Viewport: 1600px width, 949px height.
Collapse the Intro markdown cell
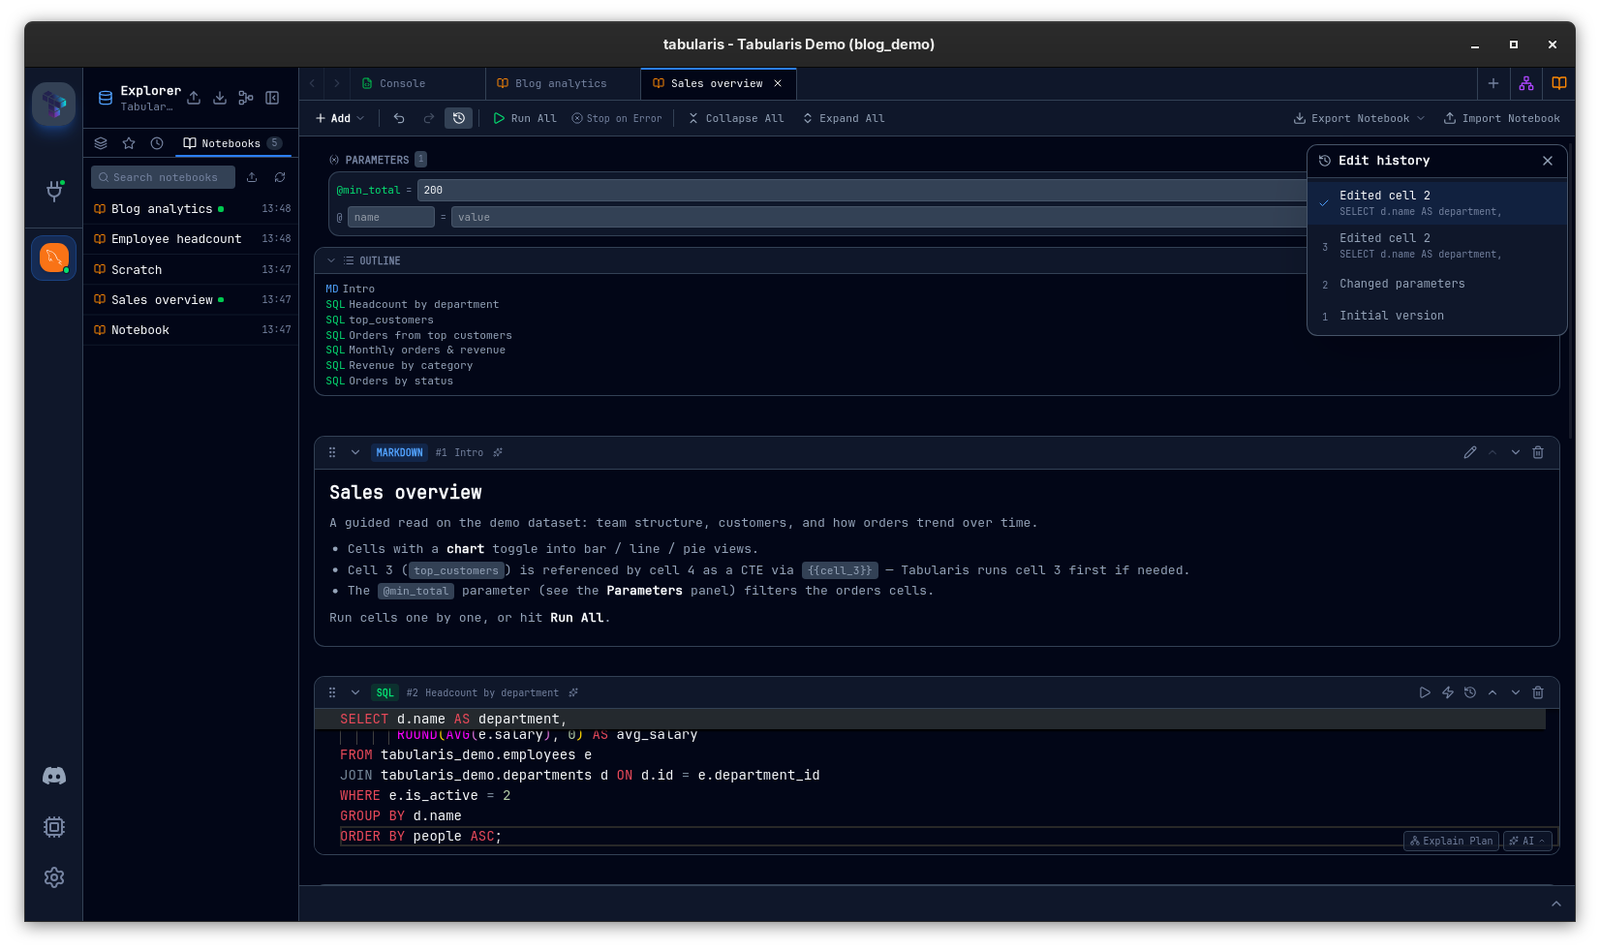355,453
